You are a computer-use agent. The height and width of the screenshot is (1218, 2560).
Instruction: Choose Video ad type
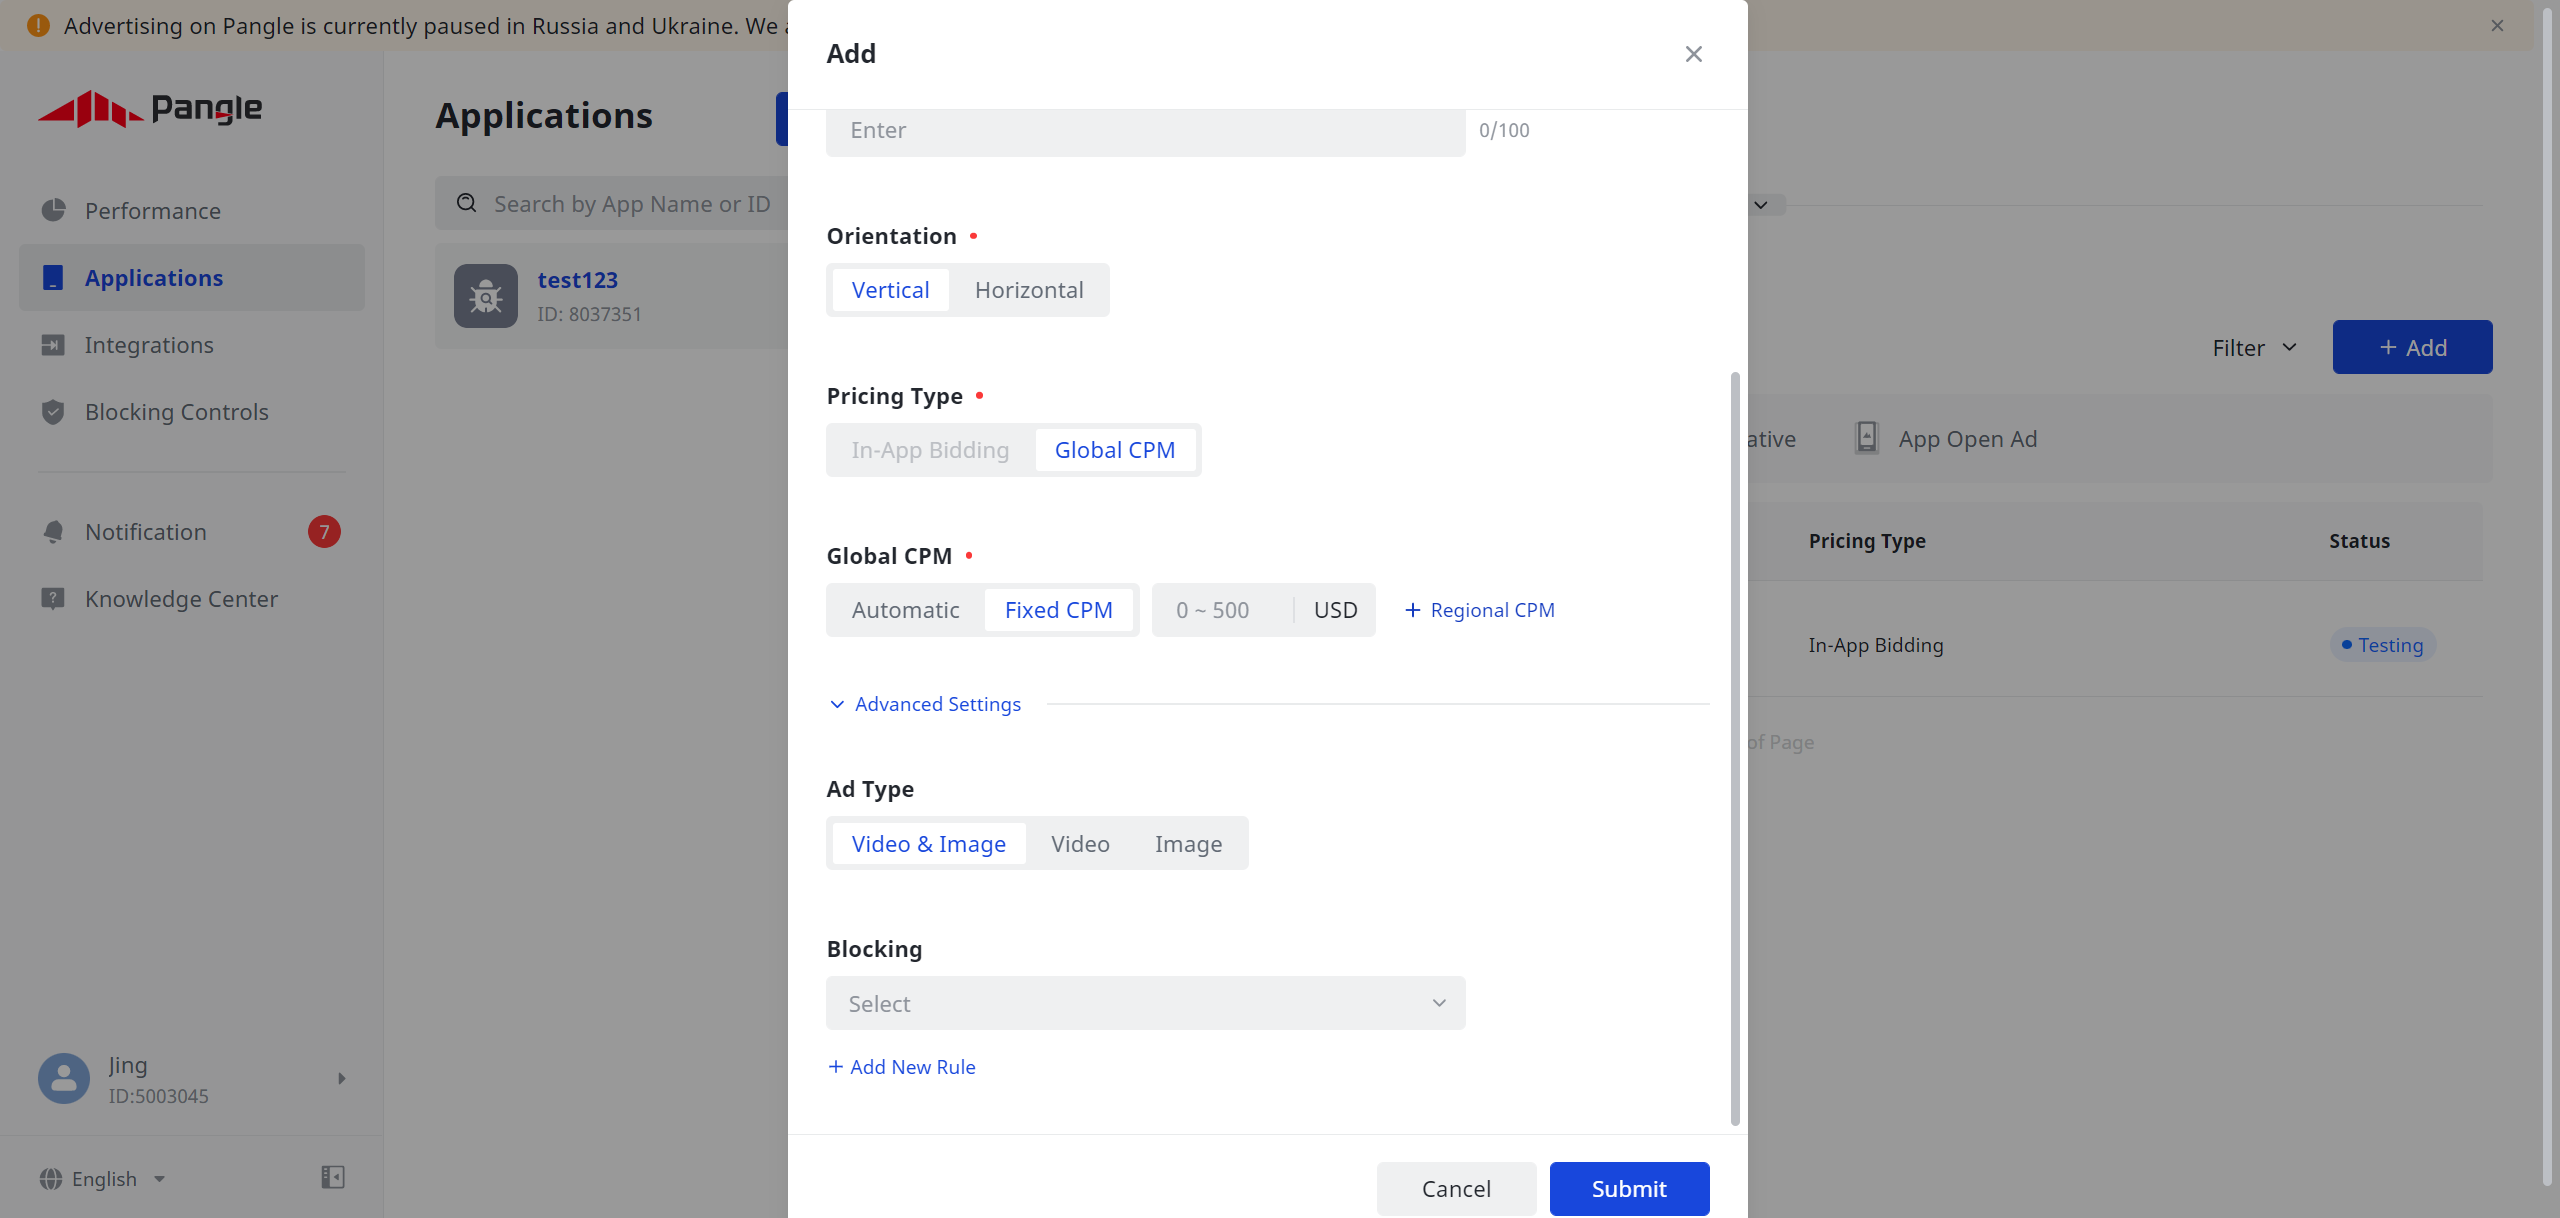pos(1080,844)
